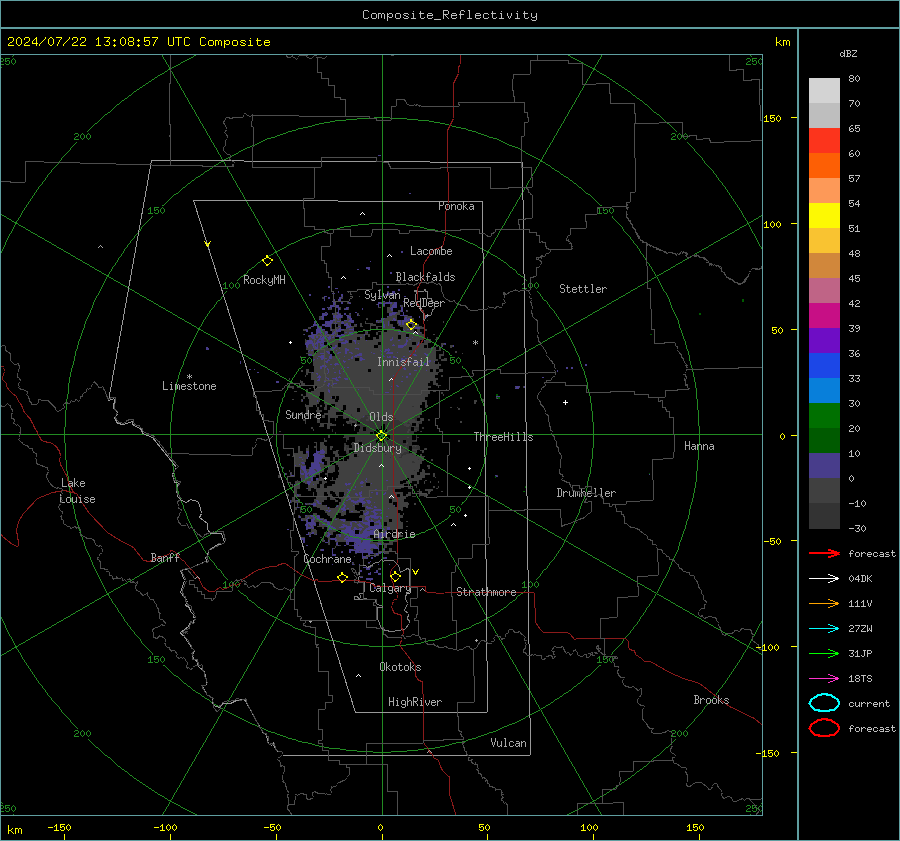Click the Strathmore label
This screenshot has height=841, width=900.
click(x=486, y=592)
